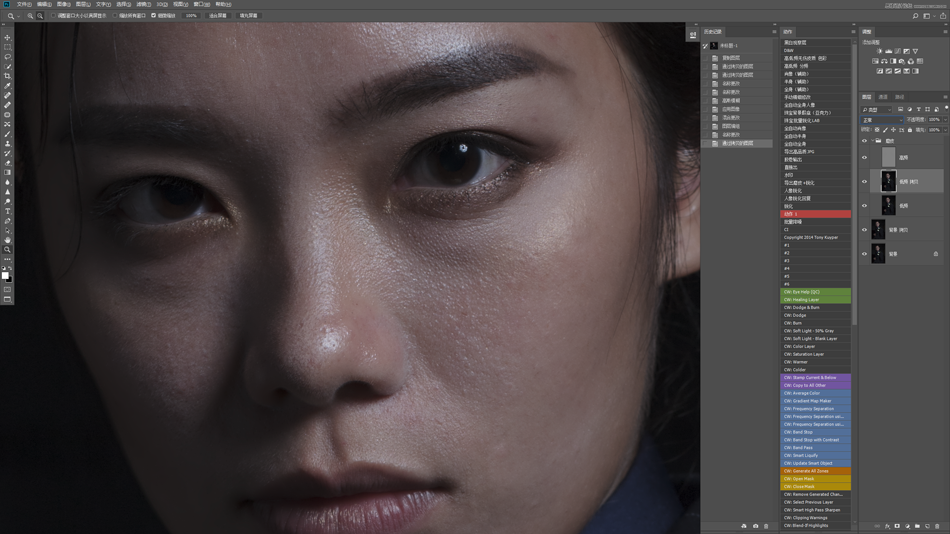Delete history state with the trash icon

point(766,526)
